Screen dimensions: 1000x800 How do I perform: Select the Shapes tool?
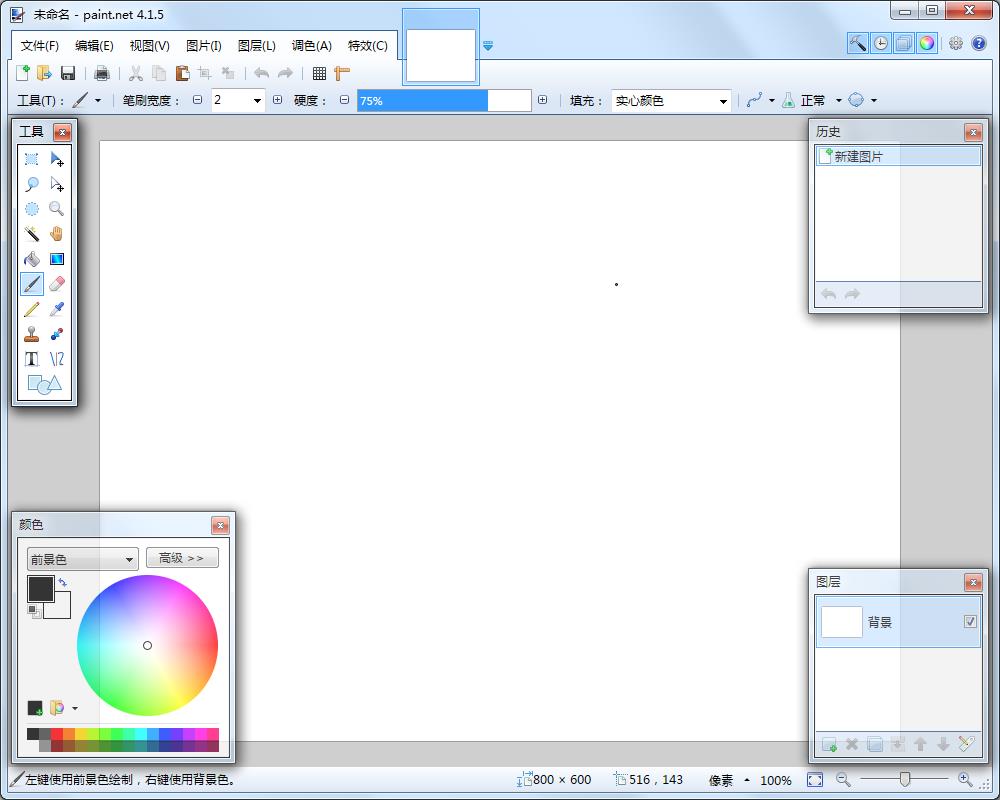(44, 384)
